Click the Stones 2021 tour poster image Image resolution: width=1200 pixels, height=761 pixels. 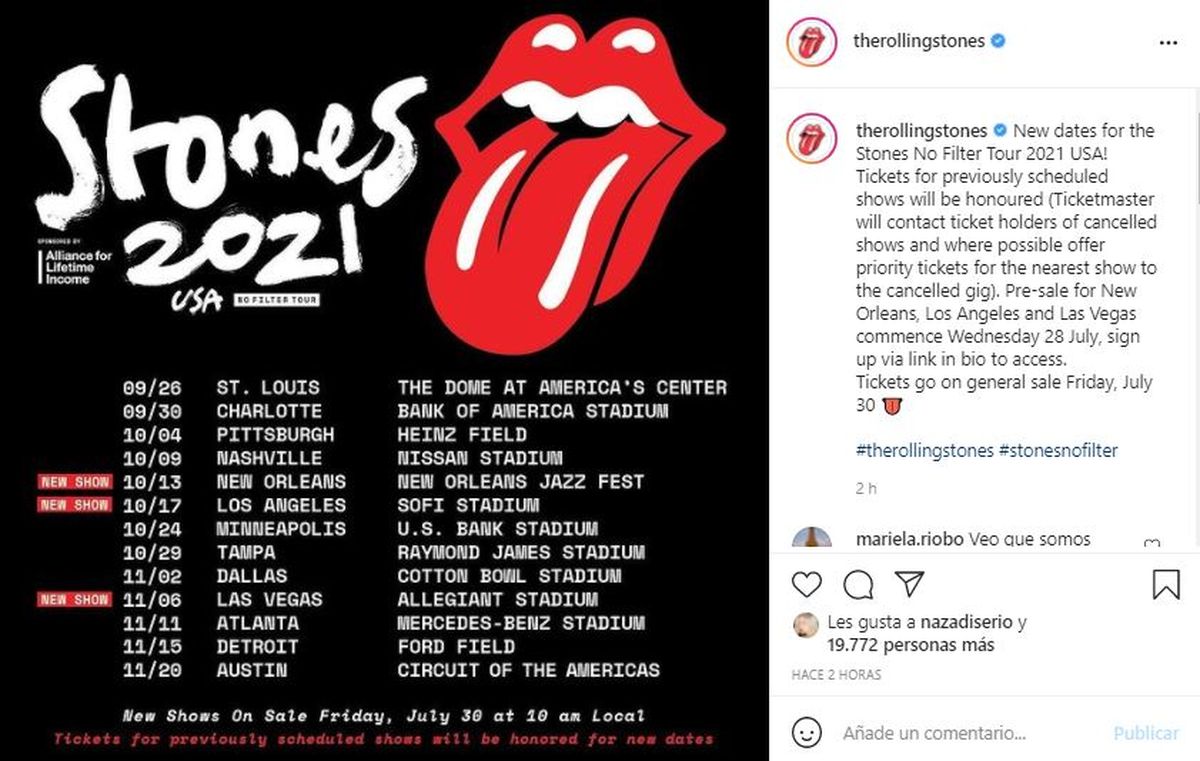coord(385,380)
